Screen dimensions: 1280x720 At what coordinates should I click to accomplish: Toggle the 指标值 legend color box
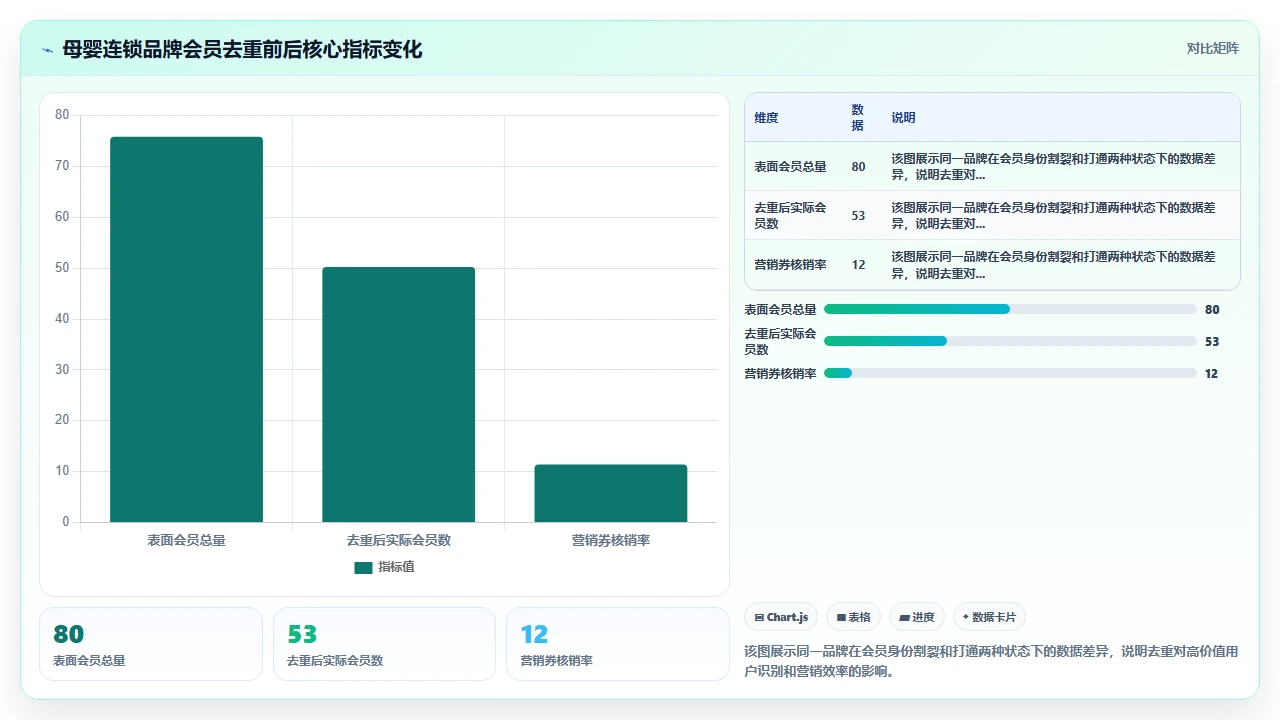(x=363, y=567)
